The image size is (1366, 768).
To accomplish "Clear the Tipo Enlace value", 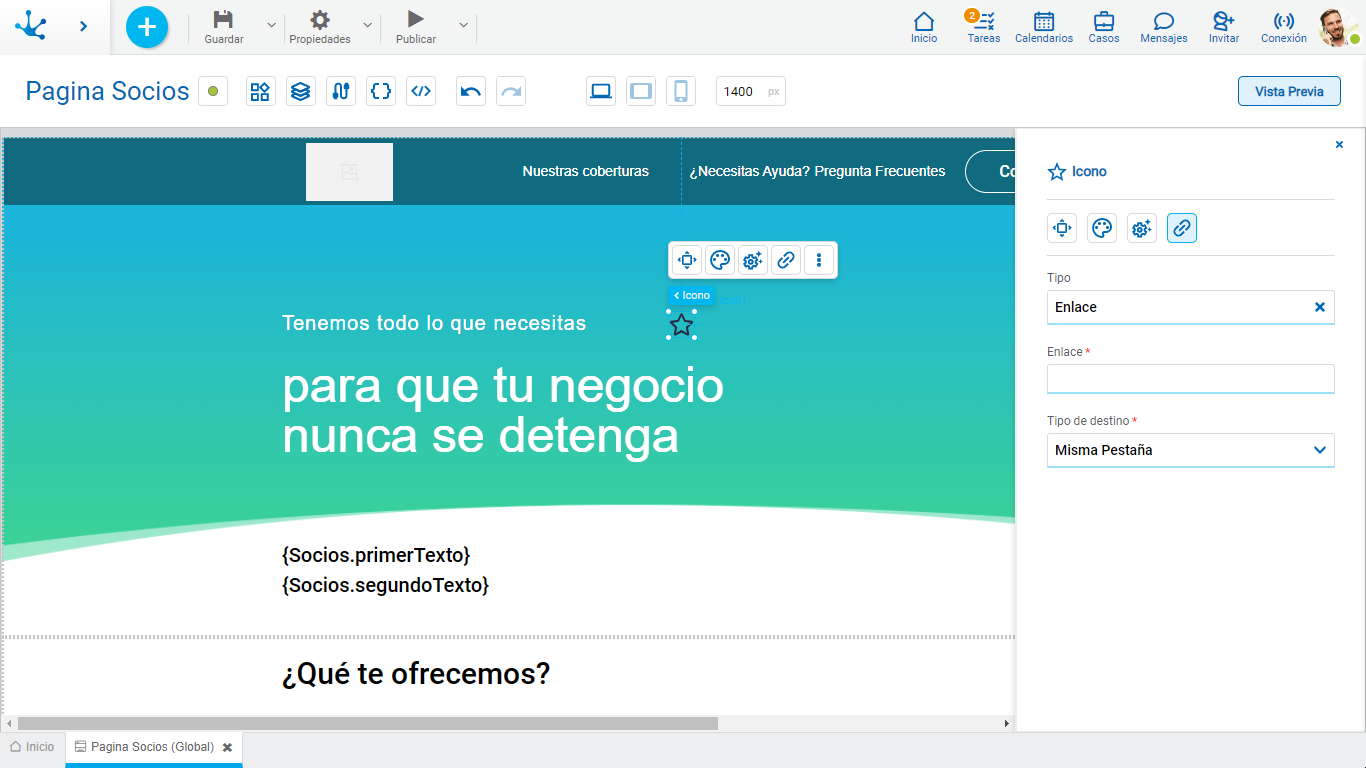I will click(x=1320, y=307).
